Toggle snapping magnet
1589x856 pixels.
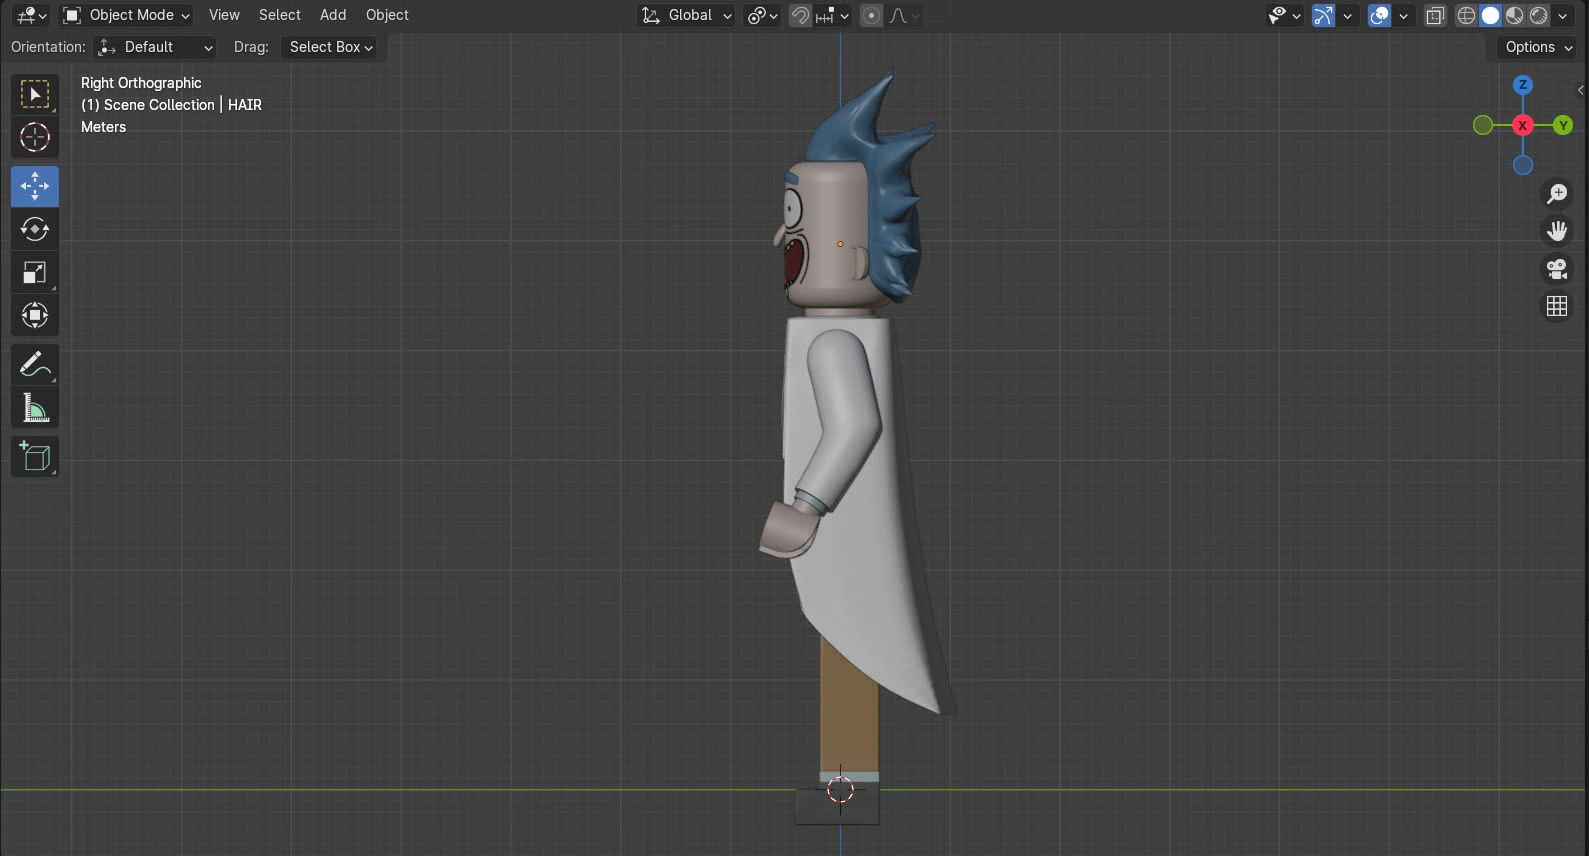[x=800, y=15]
